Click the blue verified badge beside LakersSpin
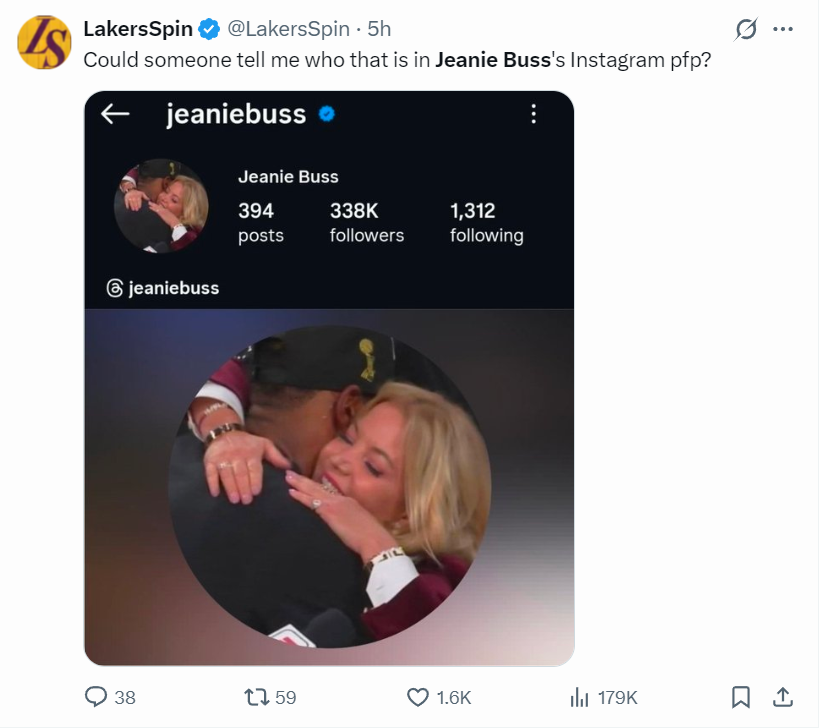 [x=209, y=29]
